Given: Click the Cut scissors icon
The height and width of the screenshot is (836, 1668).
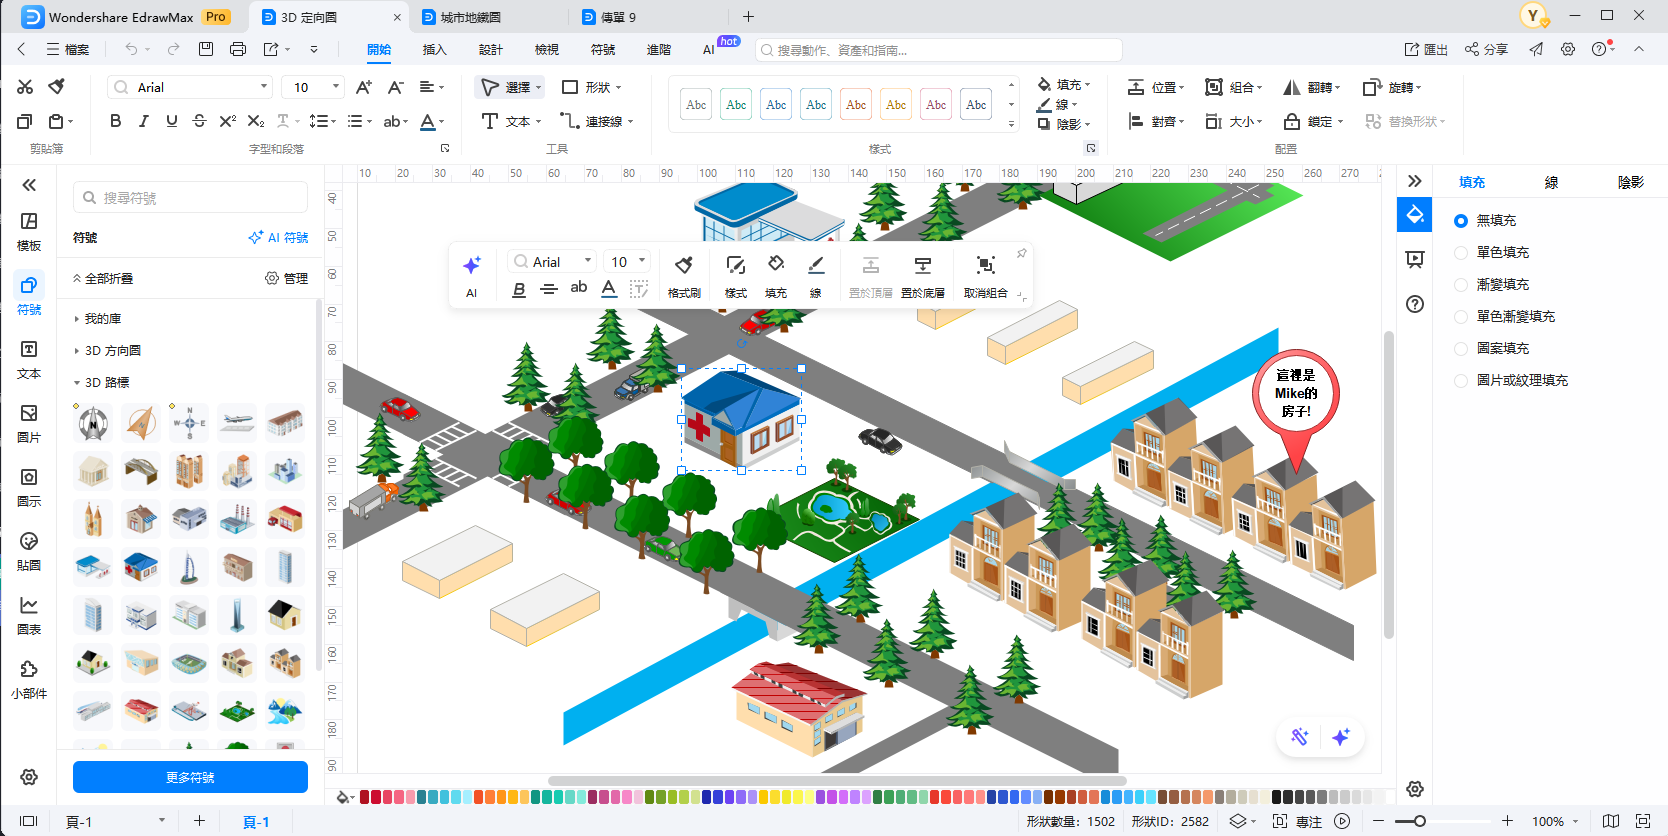Looking at the screenshot, I should (x=25, y=87).
